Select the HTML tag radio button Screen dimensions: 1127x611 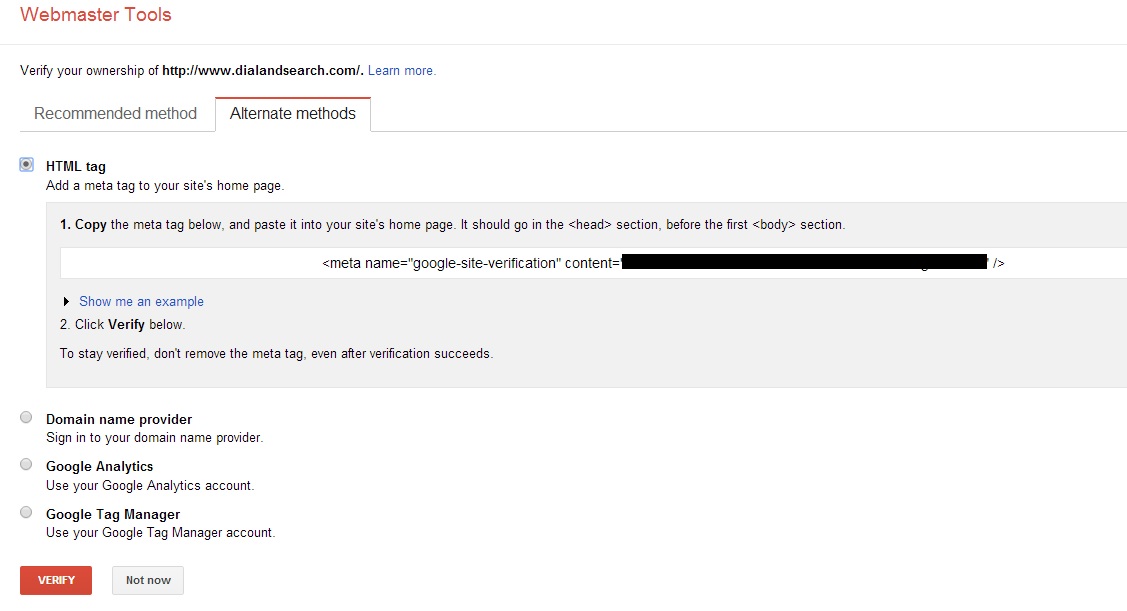click(27, 165)
